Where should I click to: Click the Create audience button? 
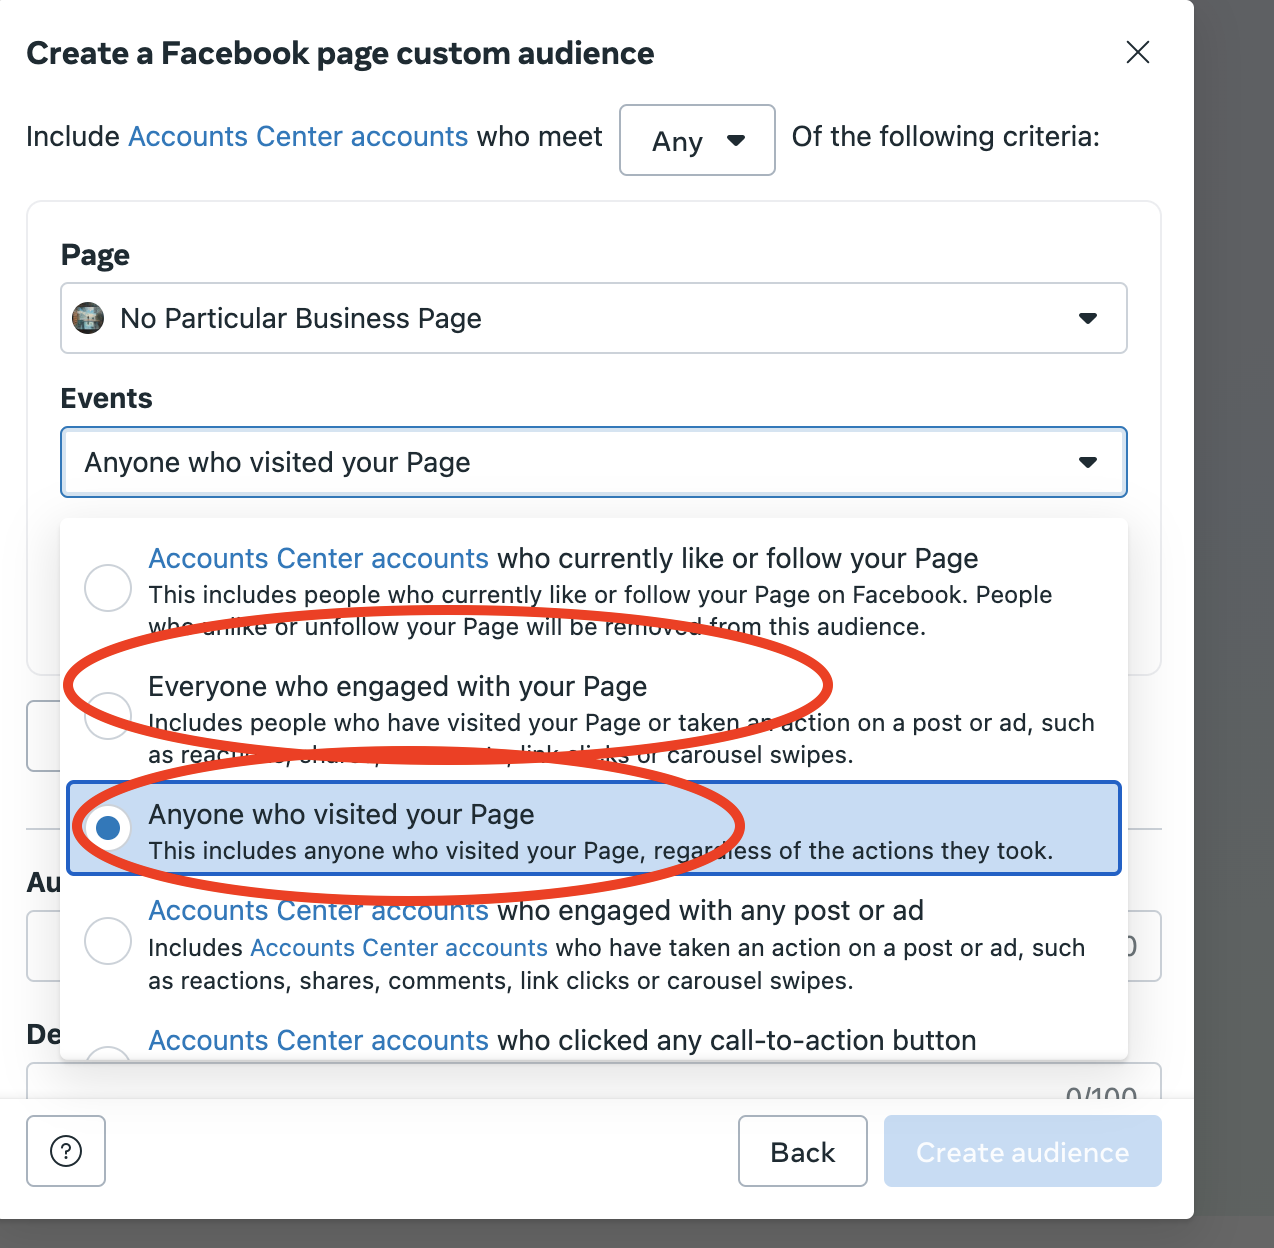(1022, 1152)
